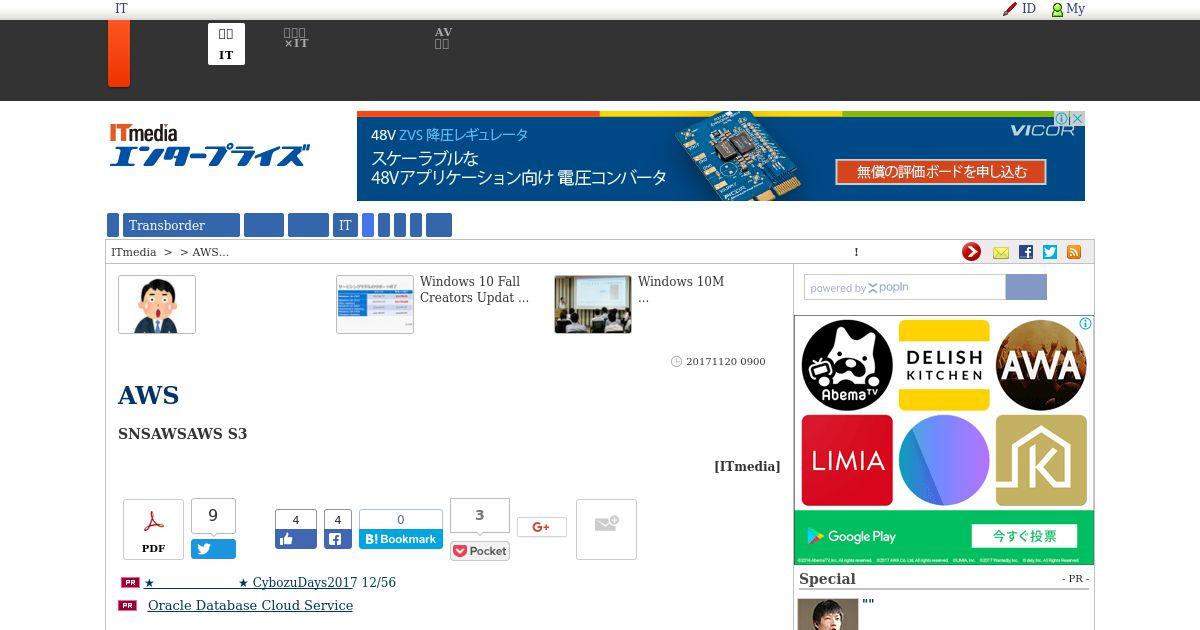Select the IT nav tab in blue menu
Viewport: 1200px width, 630px height.
click(x=345, y=225)
